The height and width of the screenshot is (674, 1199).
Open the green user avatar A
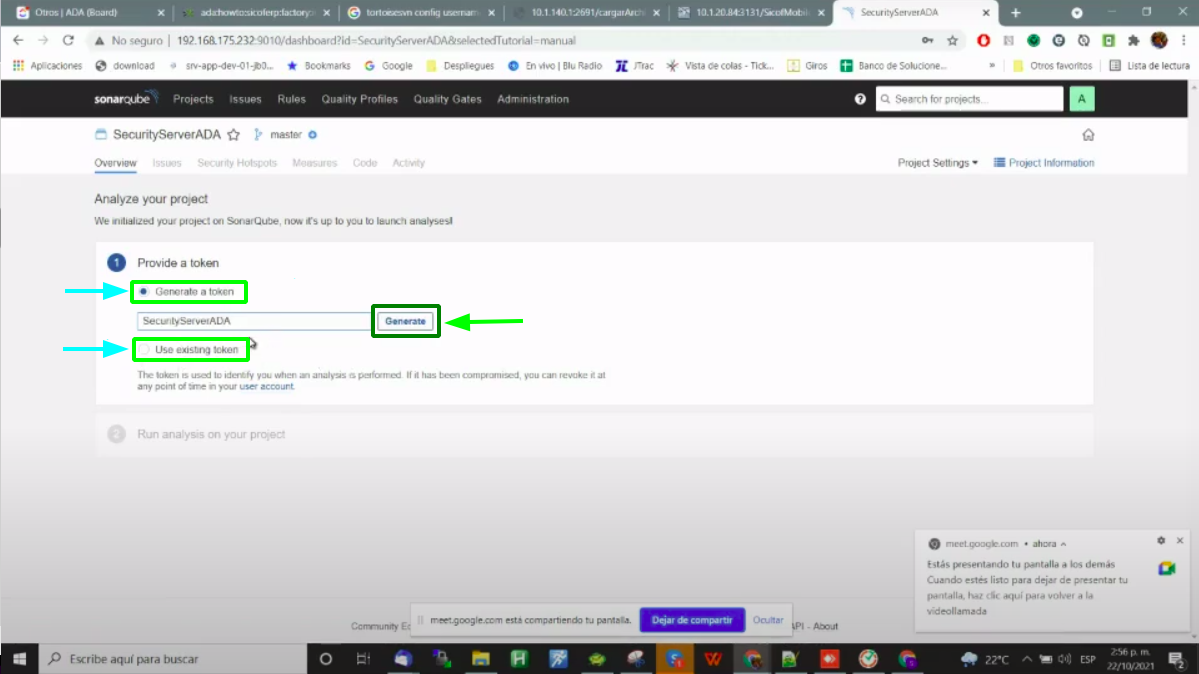coord(1081,99)
